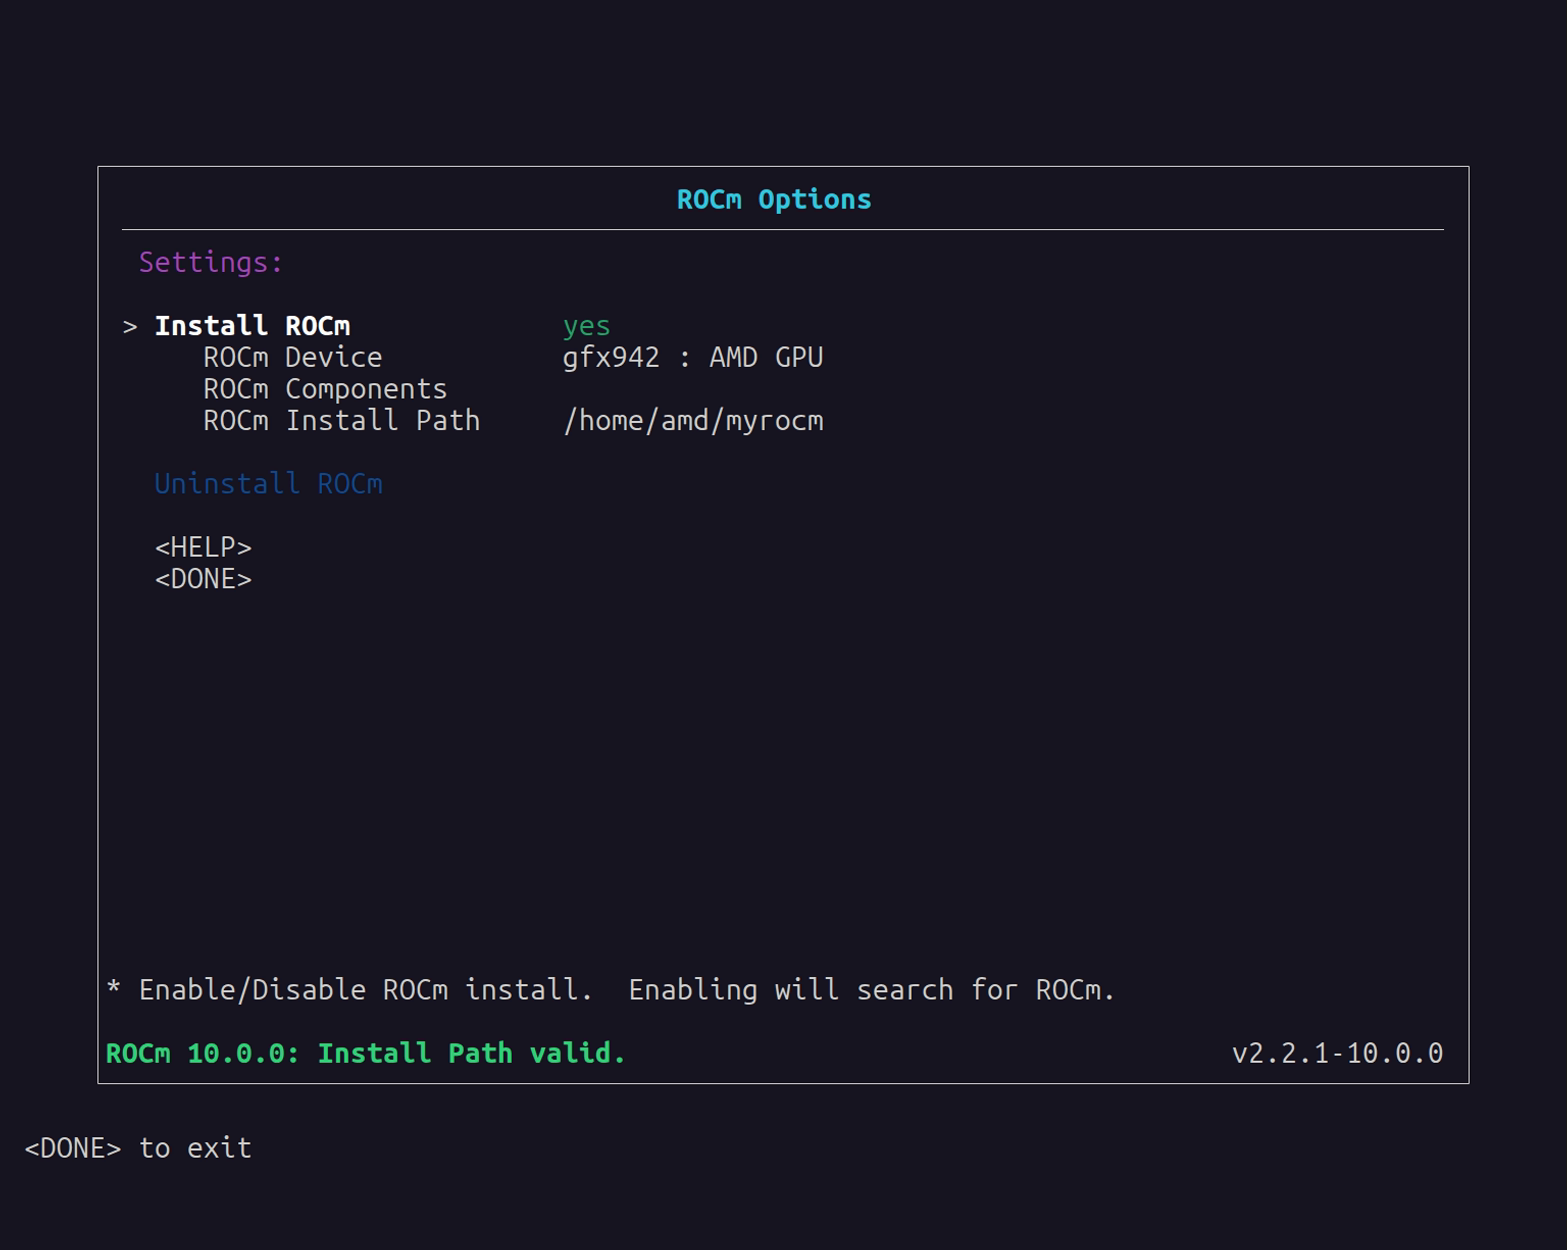Open the ROCm Components option
This screenshot has width=1567, height=1250.
click(x=325, y=389)
